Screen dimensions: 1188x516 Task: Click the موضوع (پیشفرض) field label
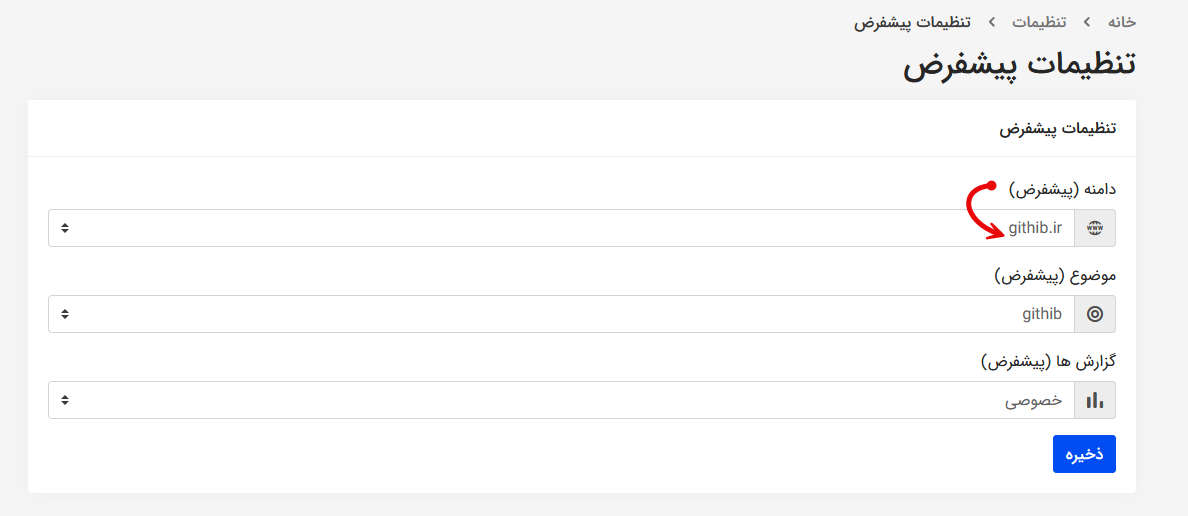click(x=1055, y=275)
